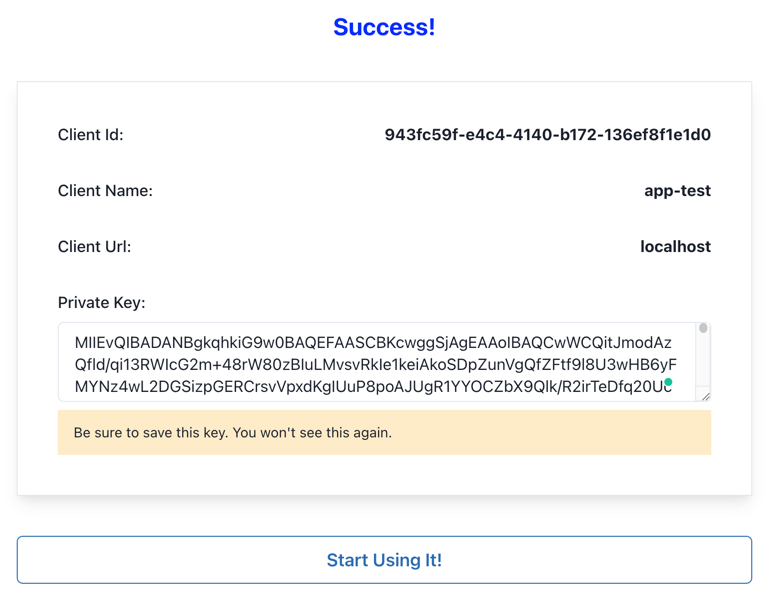Focus the Private Key text area
The width and height of the screenshot is (774, 604).
click(x=372, y=362)
